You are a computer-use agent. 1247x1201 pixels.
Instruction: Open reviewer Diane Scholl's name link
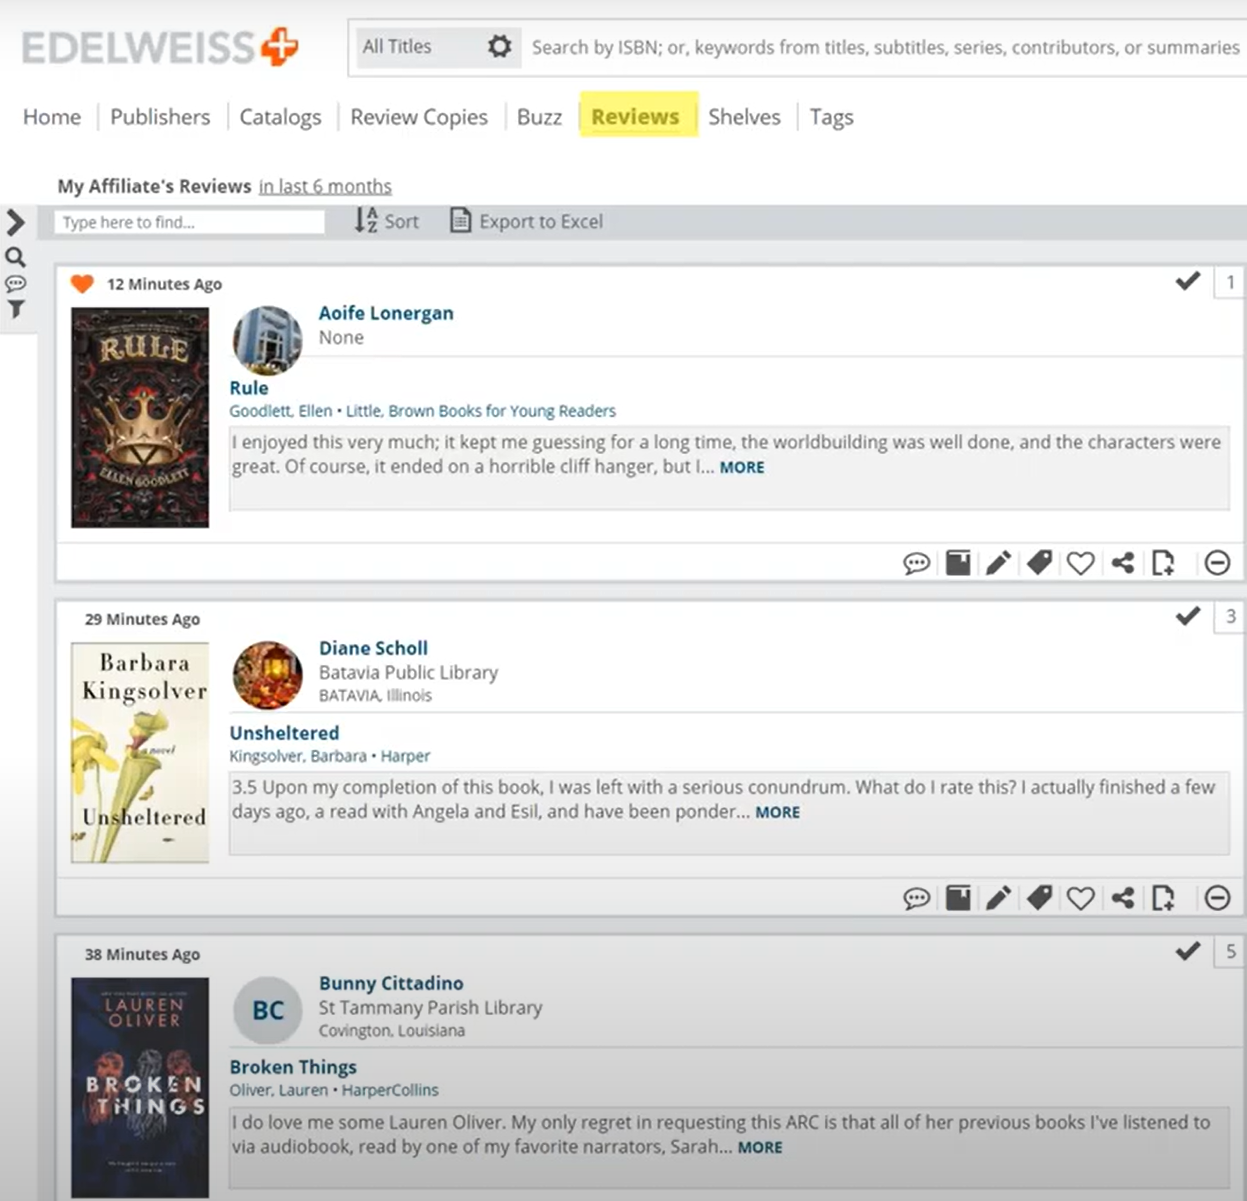[x=373, y=648]
